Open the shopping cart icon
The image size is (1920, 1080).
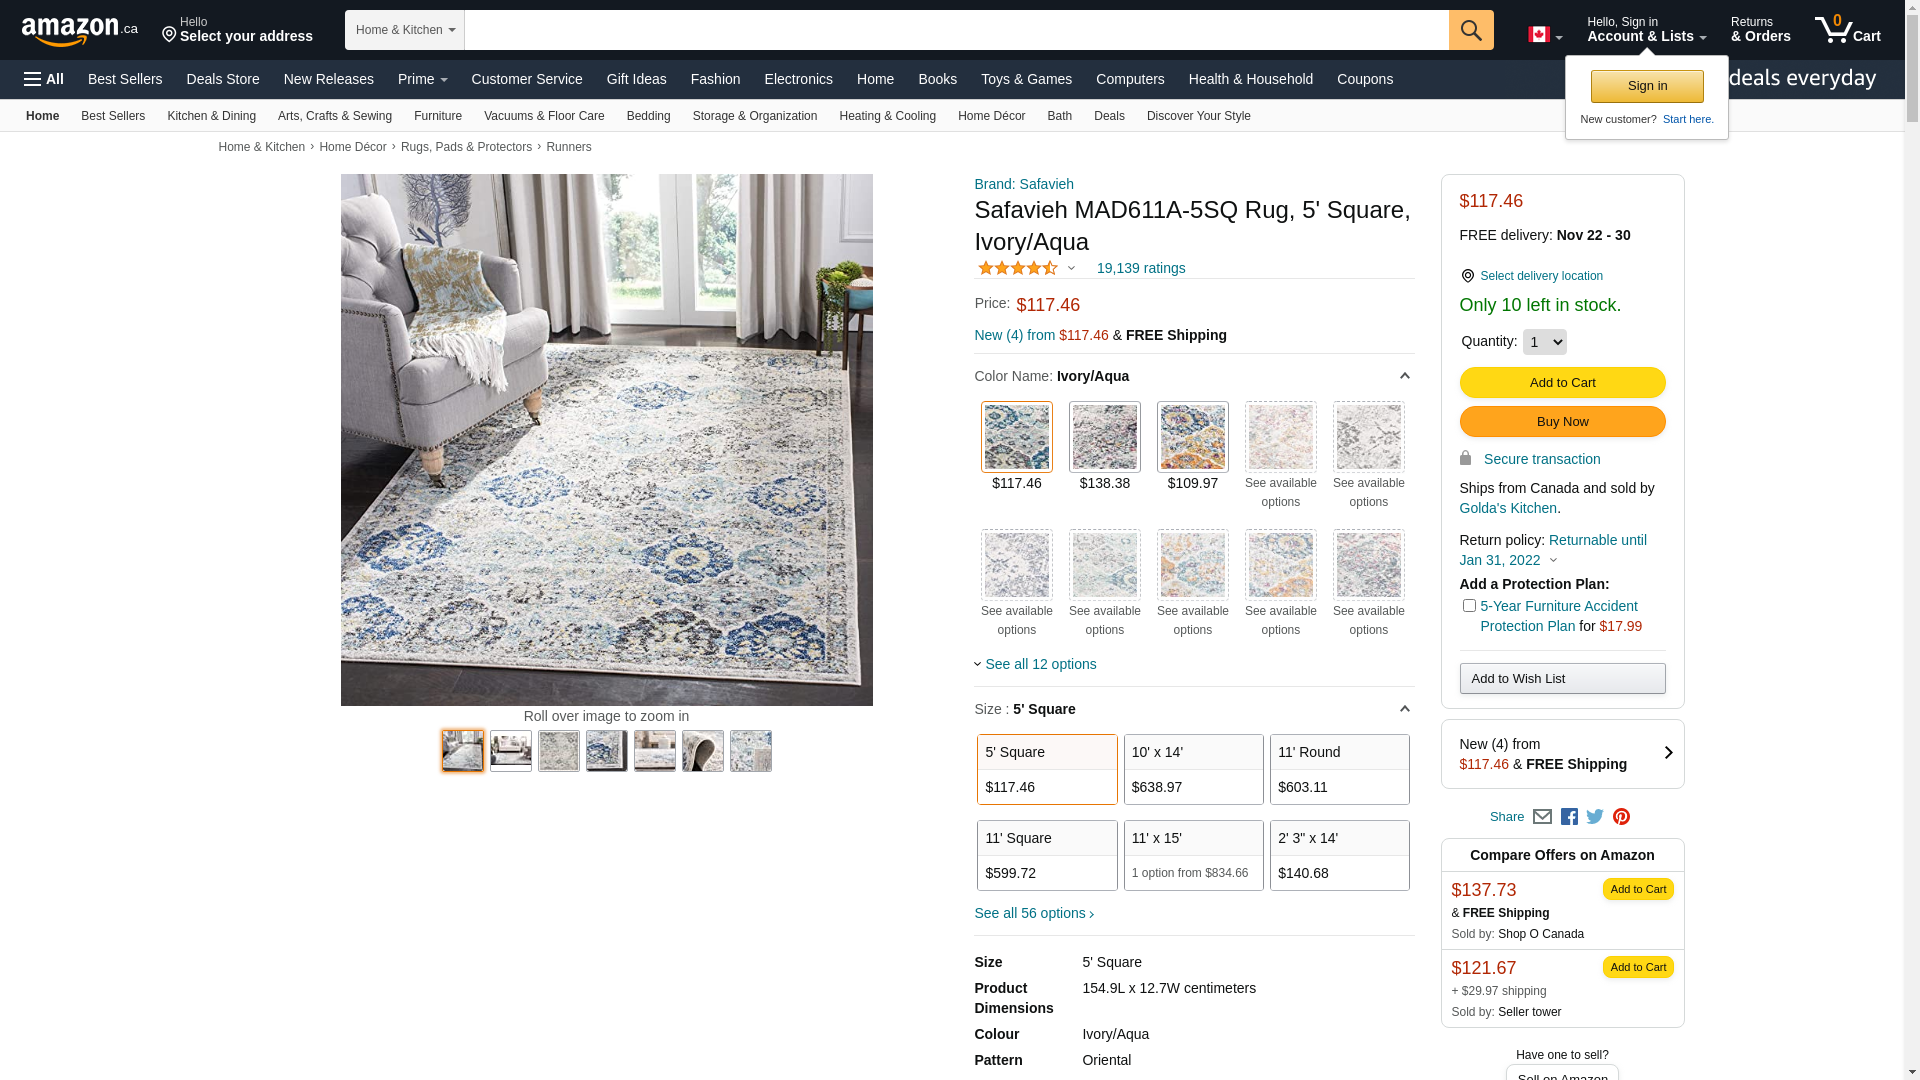(1847, 29)
